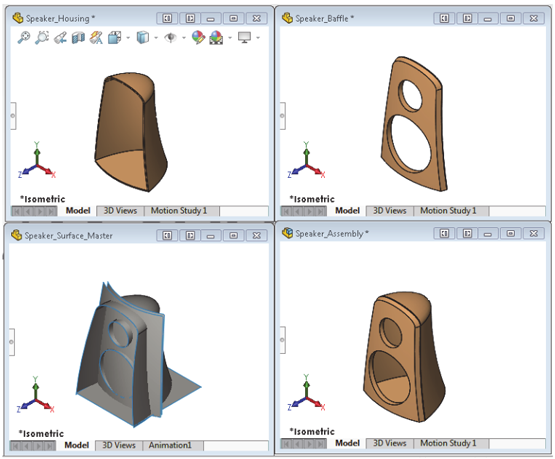
Task: Click the Speaker_Assembly orientation triad
Action: pos(306,393)
